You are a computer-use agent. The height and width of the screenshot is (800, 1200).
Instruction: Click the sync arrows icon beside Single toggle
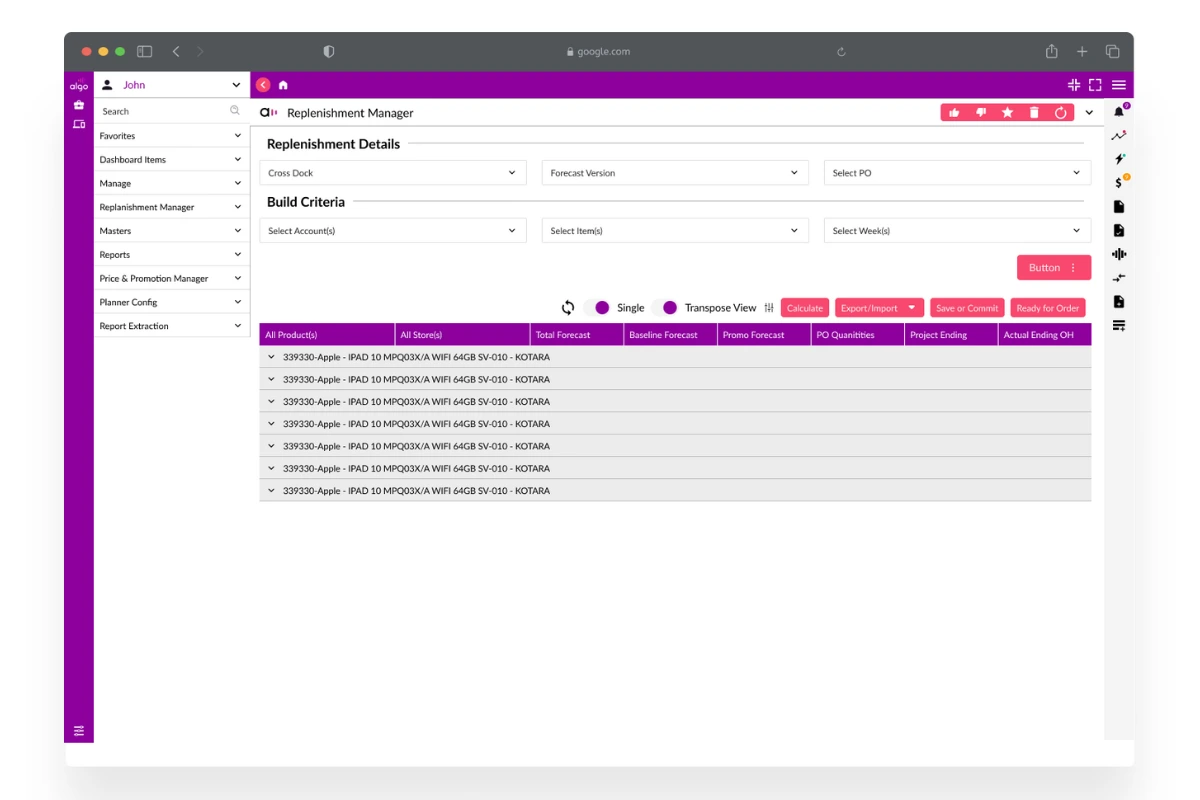(x=568, y=308)
